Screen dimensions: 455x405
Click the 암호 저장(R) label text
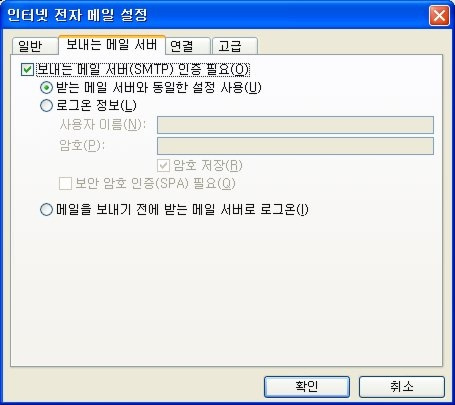(208, 166)
